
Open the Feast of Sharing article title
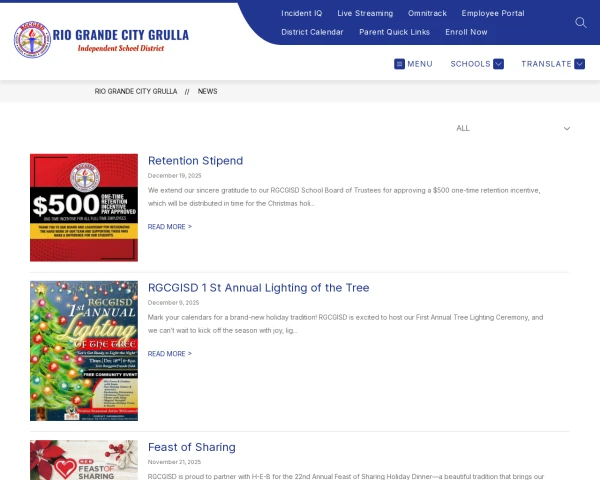[x=192, y=447]
